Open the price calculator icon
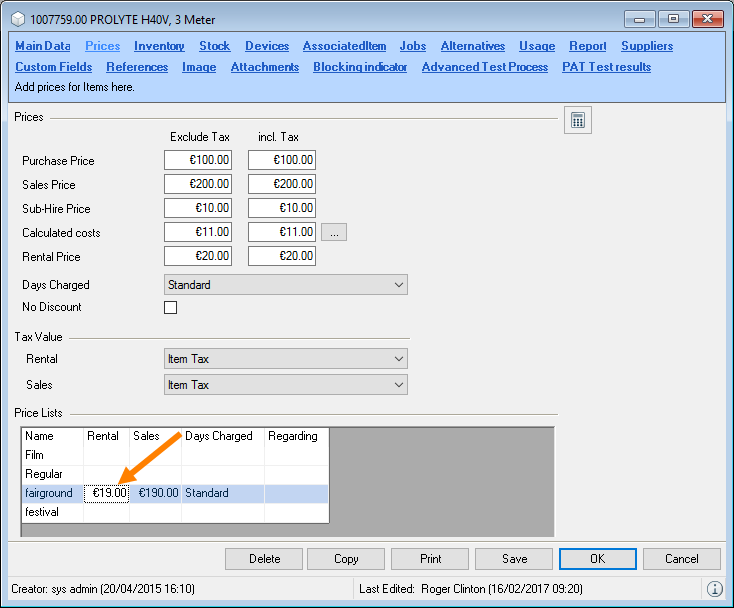 577,120
